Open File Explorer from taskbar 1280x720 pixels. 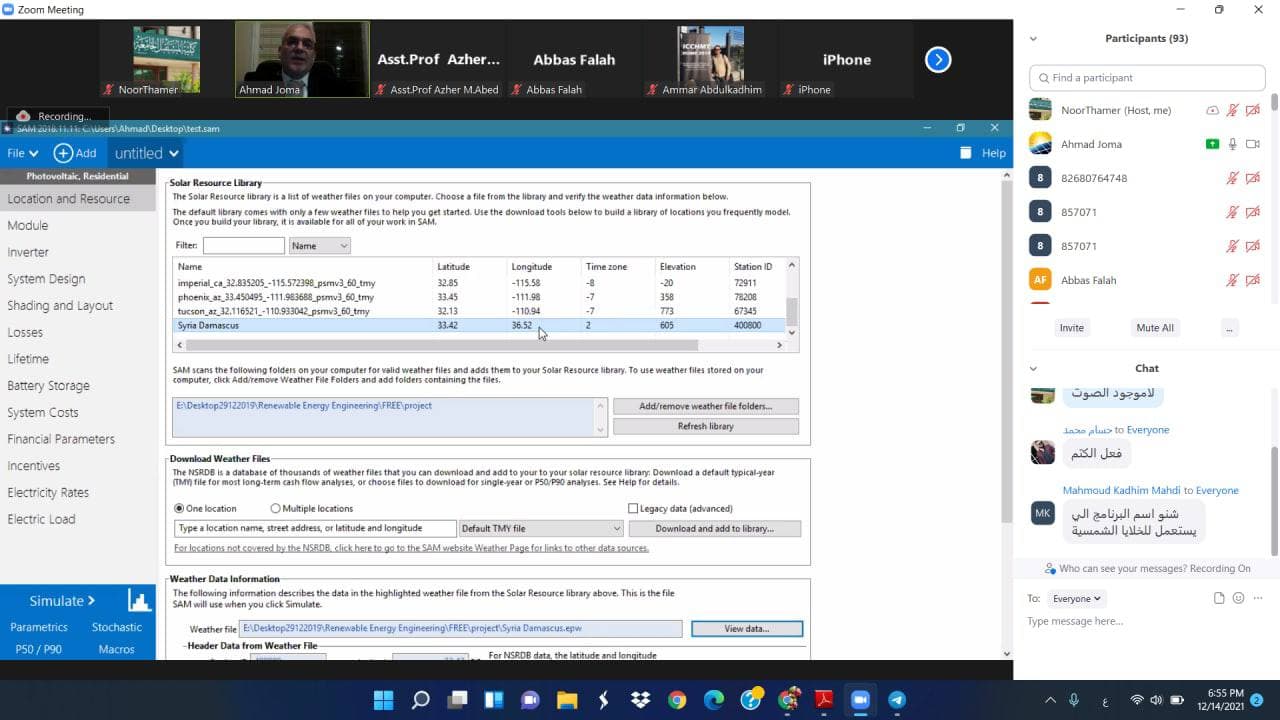pyautogui.click(x=567, y=700)
